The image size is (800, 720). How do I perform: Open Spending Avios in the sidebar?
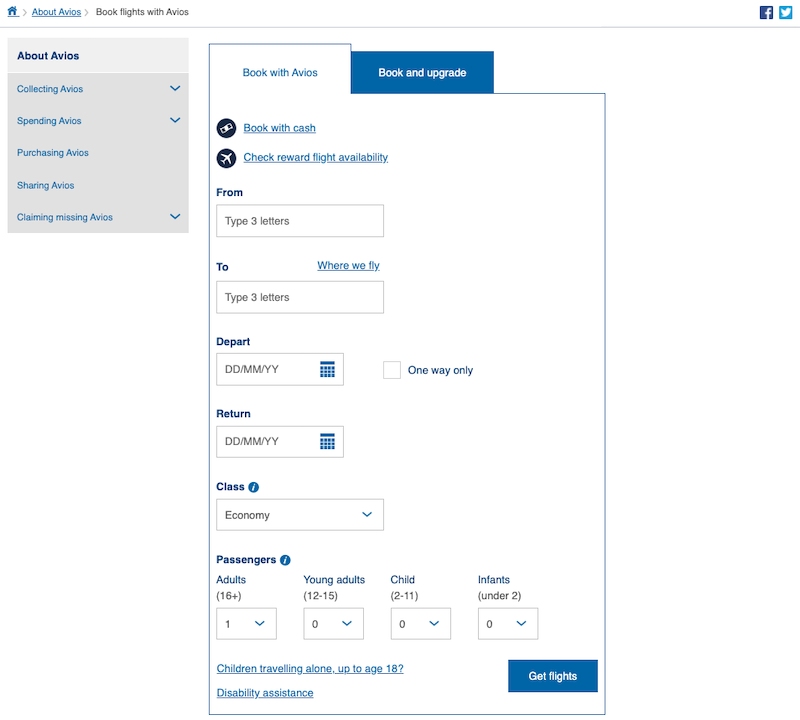click(x=49, y=121)
